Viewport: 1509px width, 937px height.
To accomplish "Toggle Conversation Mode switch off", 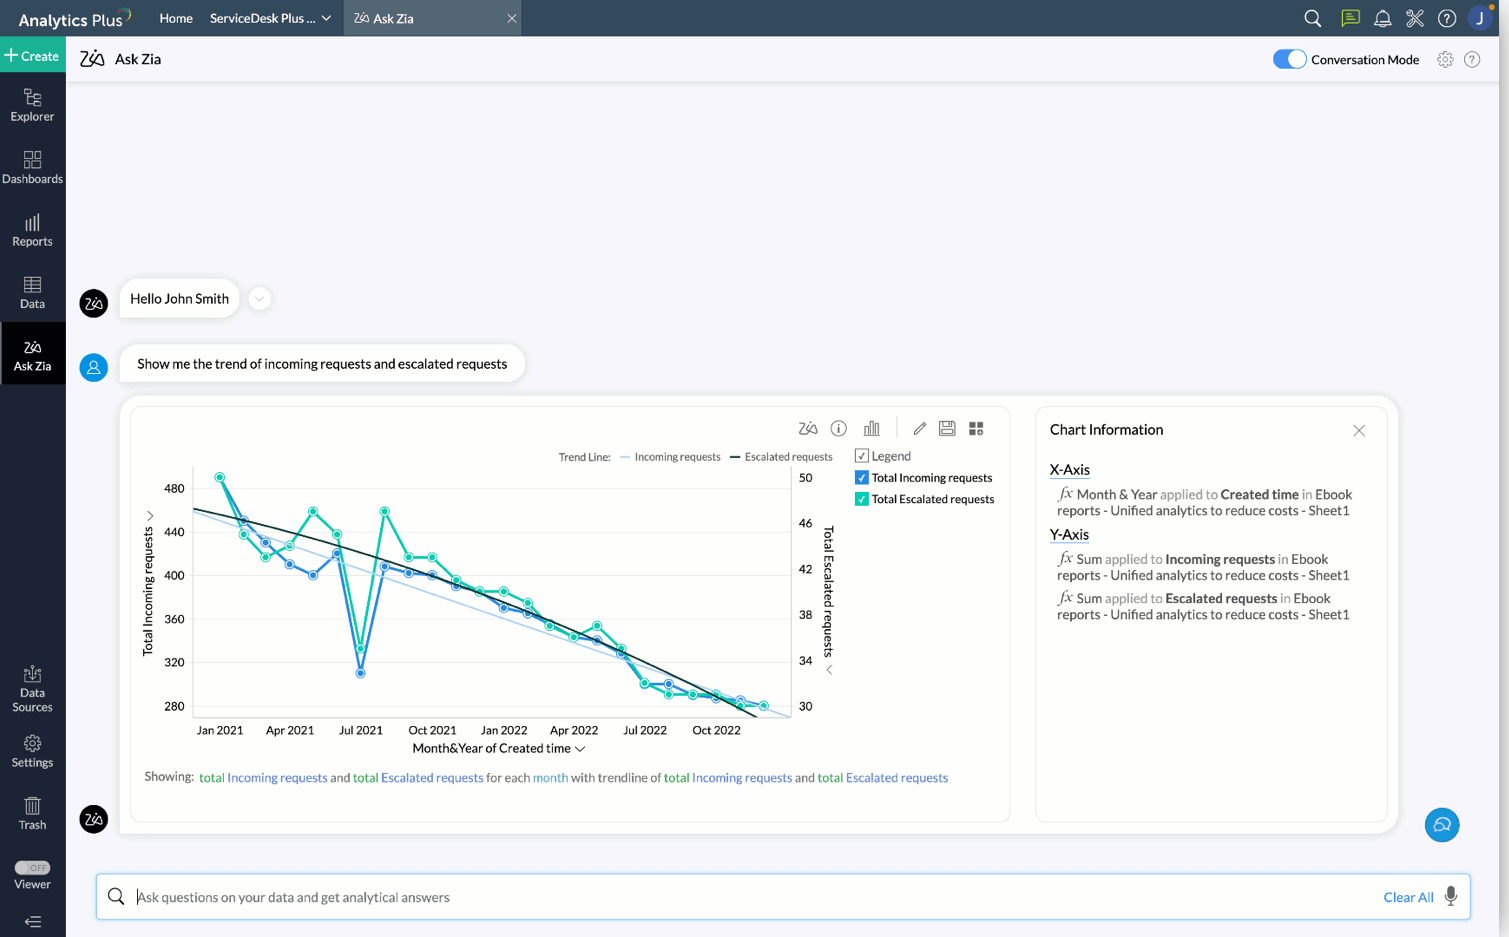I will 1289,59.
